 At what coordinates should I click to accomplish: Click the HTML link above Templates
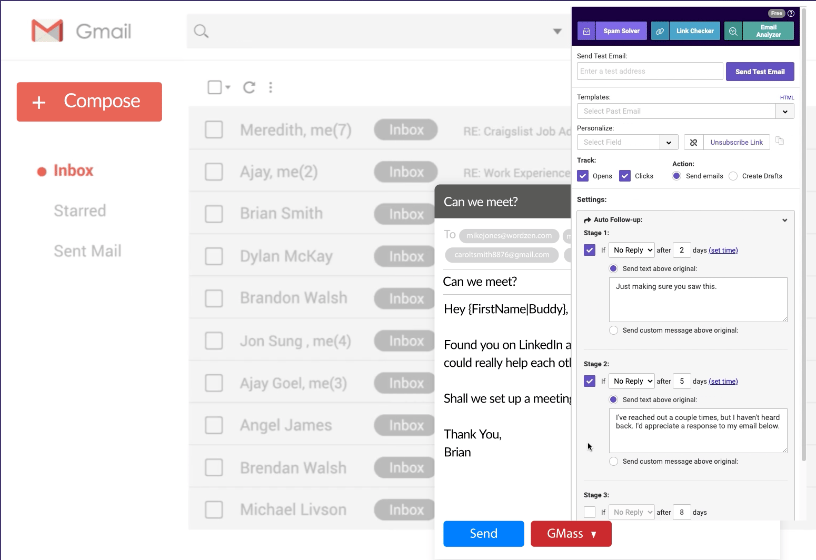(787, 97)
